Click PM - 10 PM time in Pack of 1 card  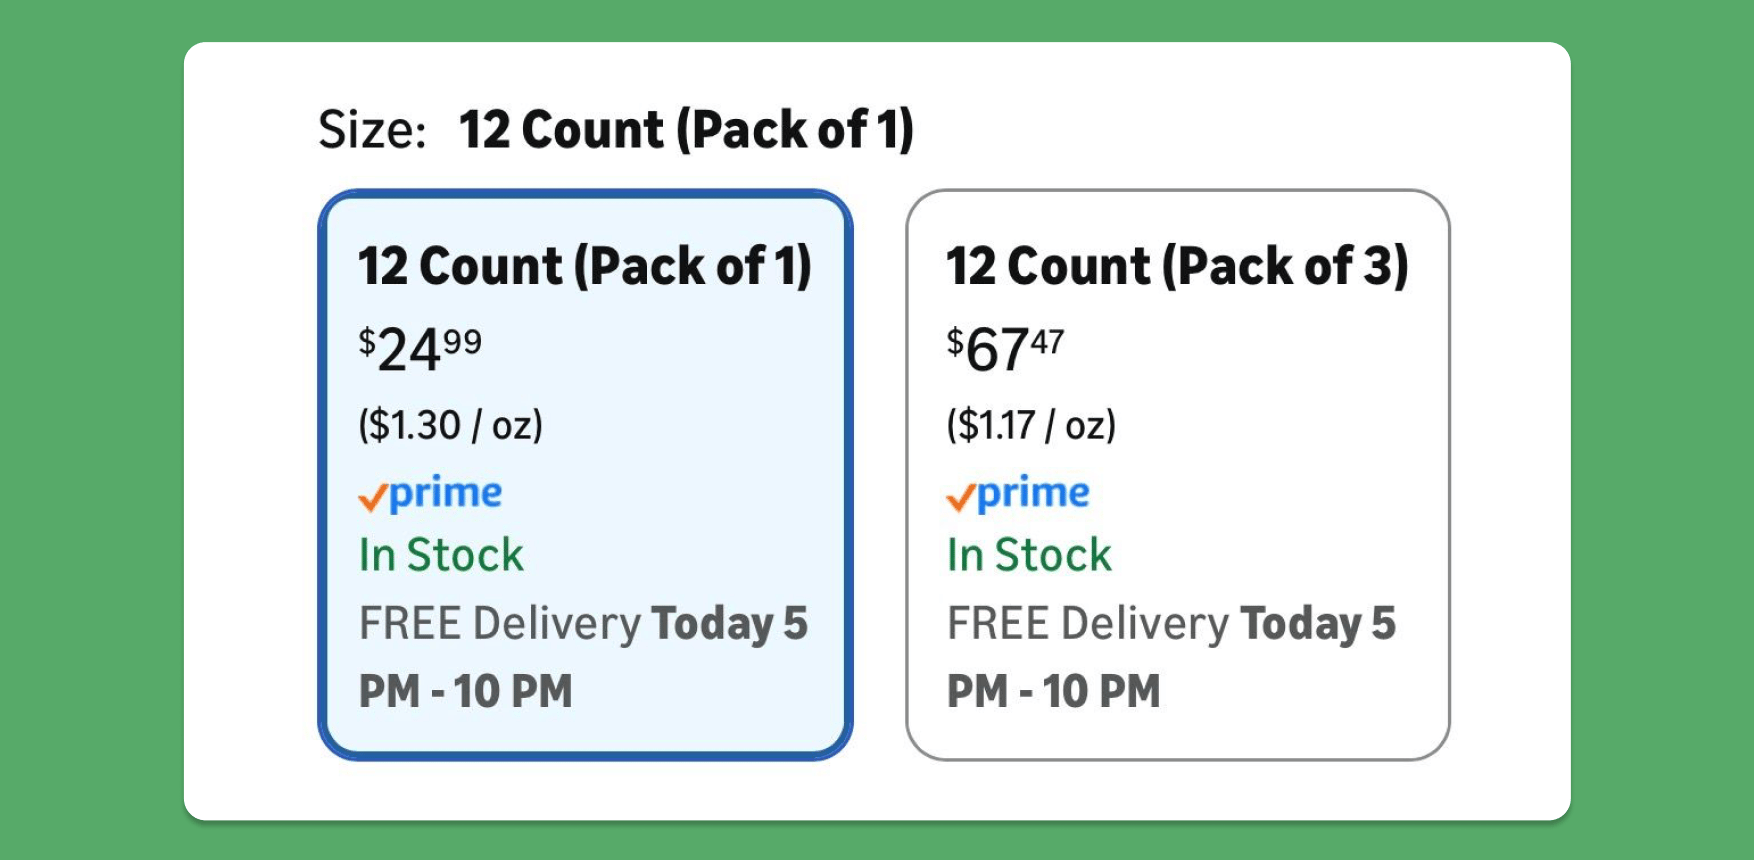[x=466, y=691]
